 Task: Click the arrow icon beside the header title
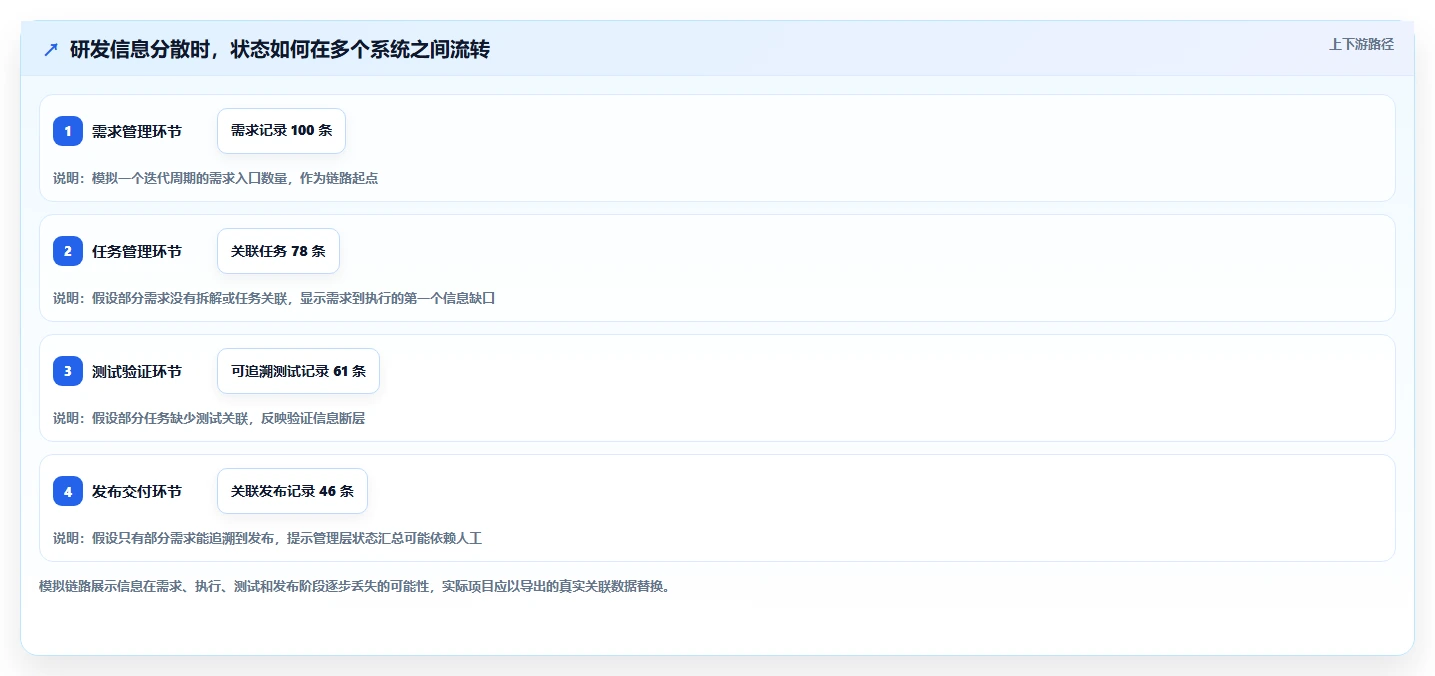pyautogui.click(x=51, y=49)
